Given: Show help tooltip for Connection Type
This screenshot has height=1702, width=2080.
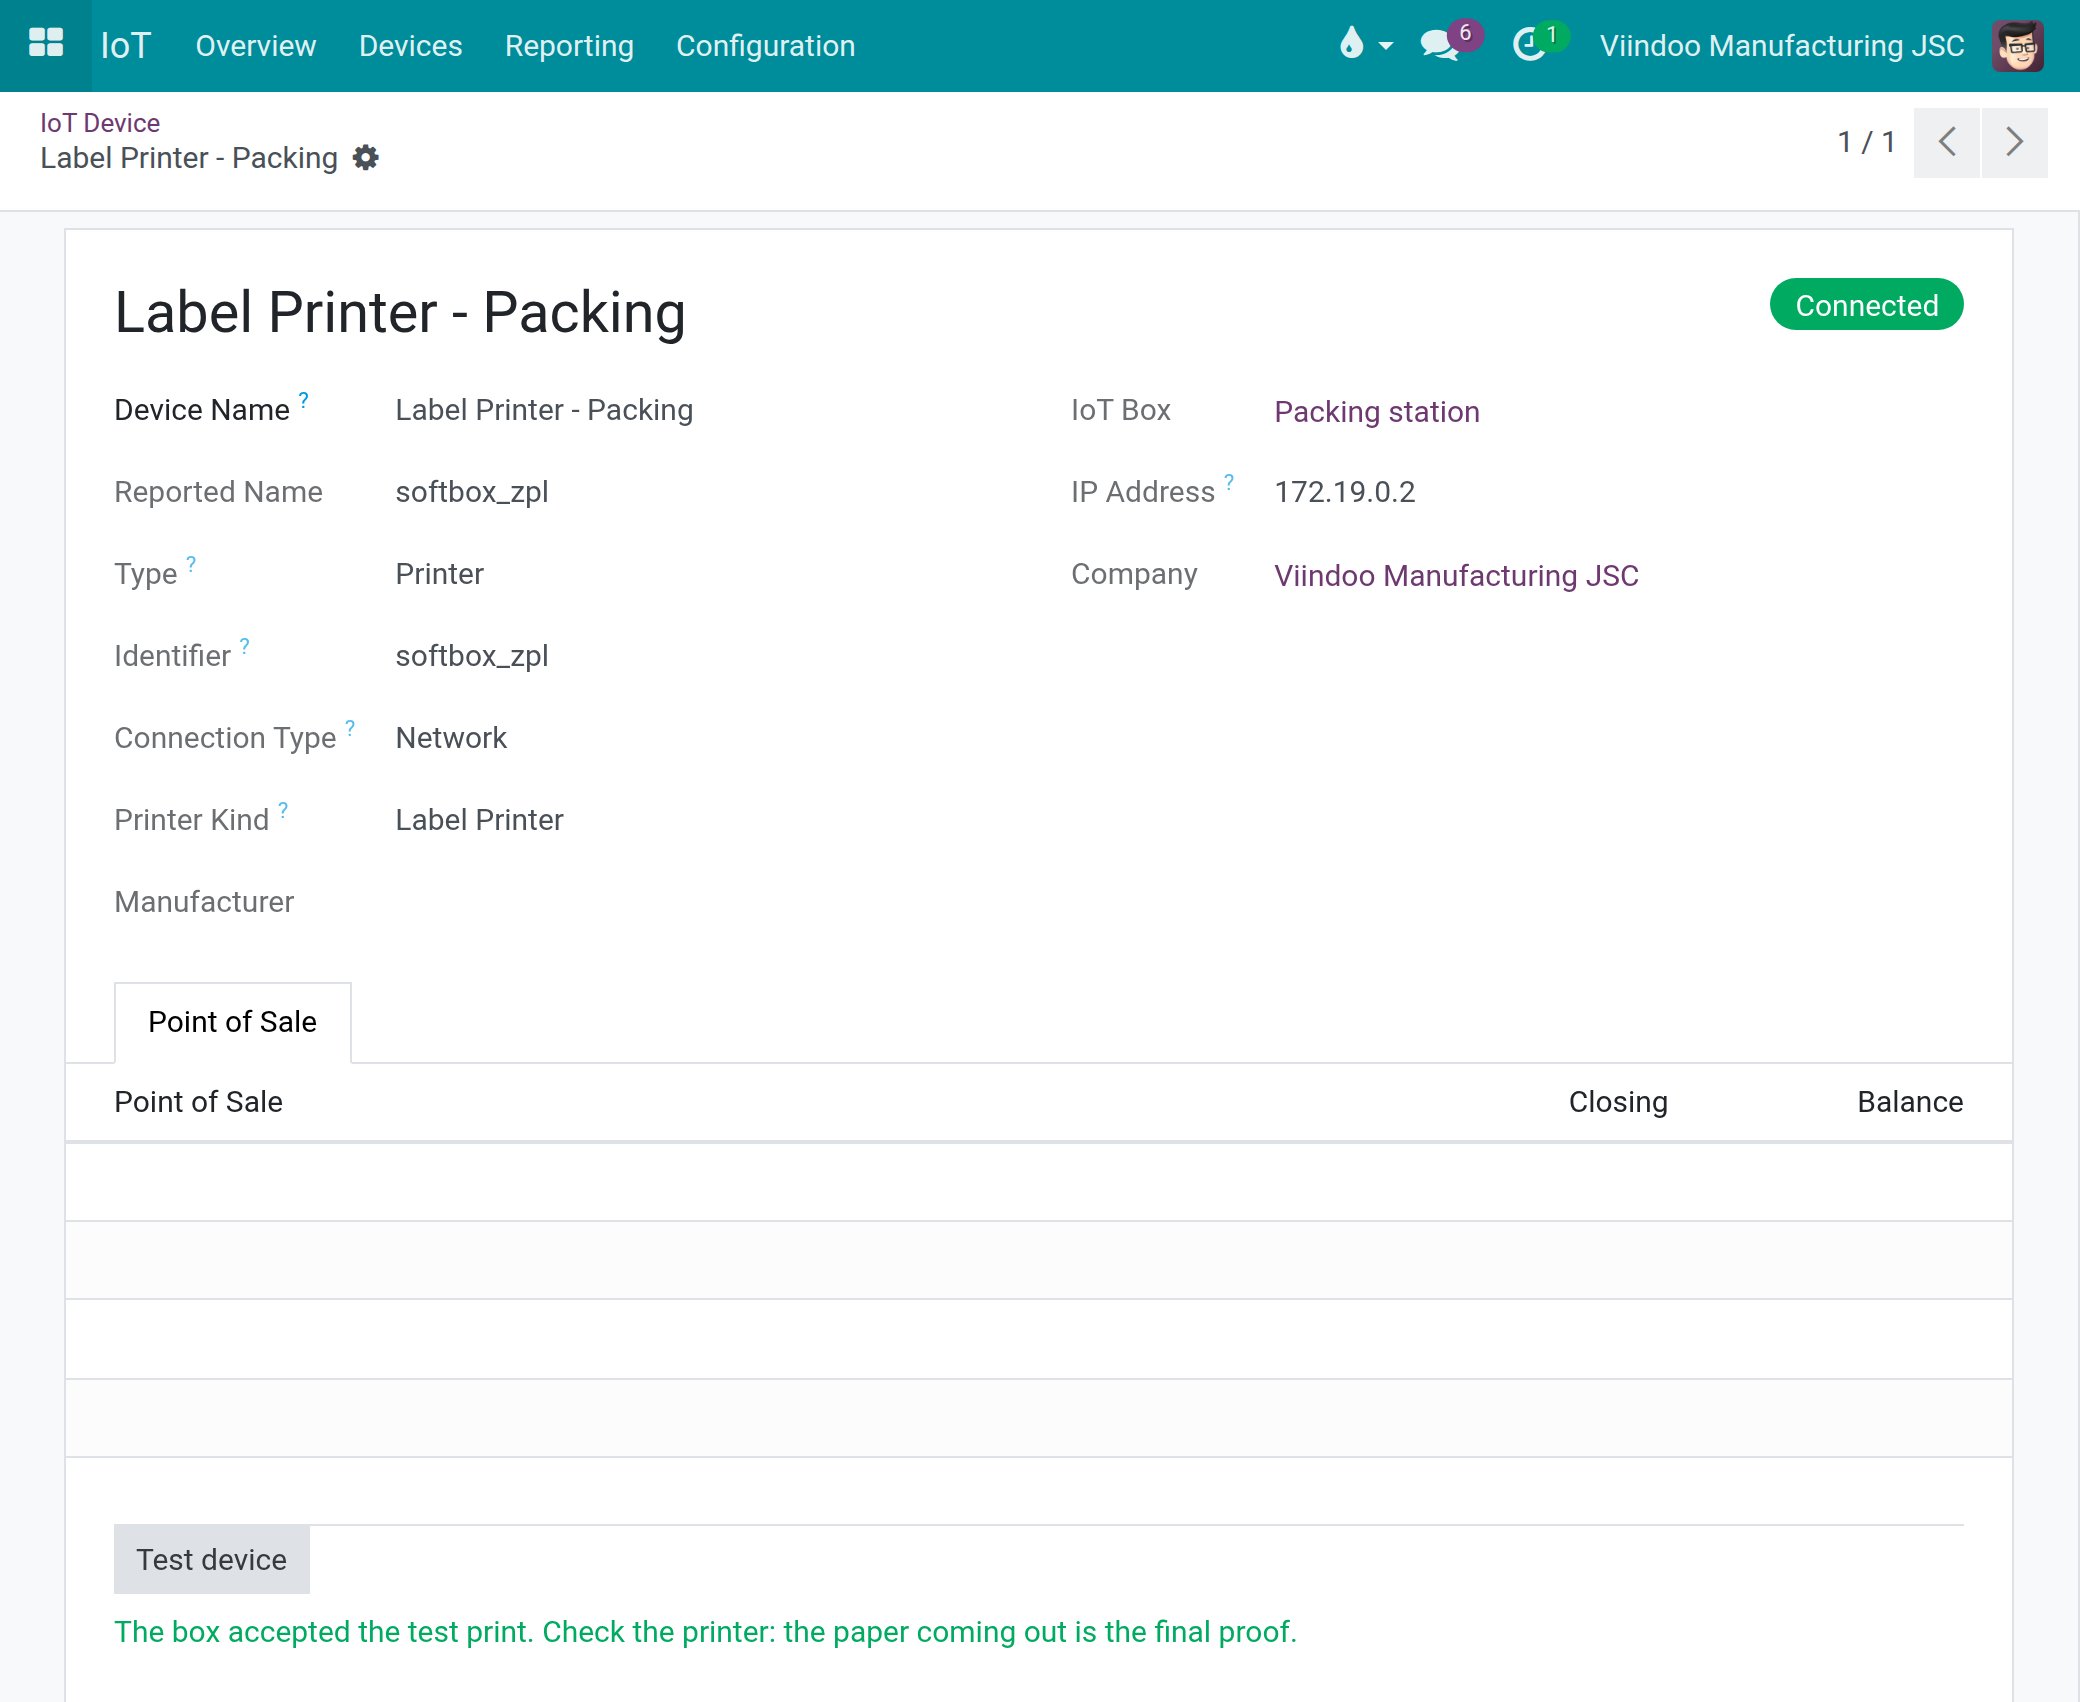Looking at the screenshot, I should click(x=350, y=727).
